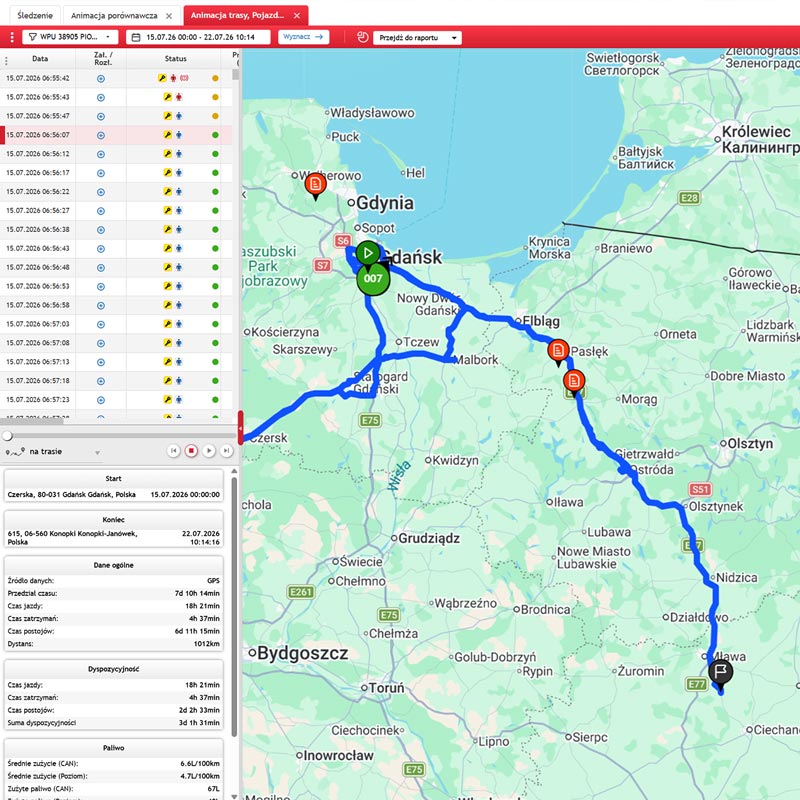
Task: Click the summary panel vertical scrollbar
Action: pyautogui.click(x=234, y=607)
